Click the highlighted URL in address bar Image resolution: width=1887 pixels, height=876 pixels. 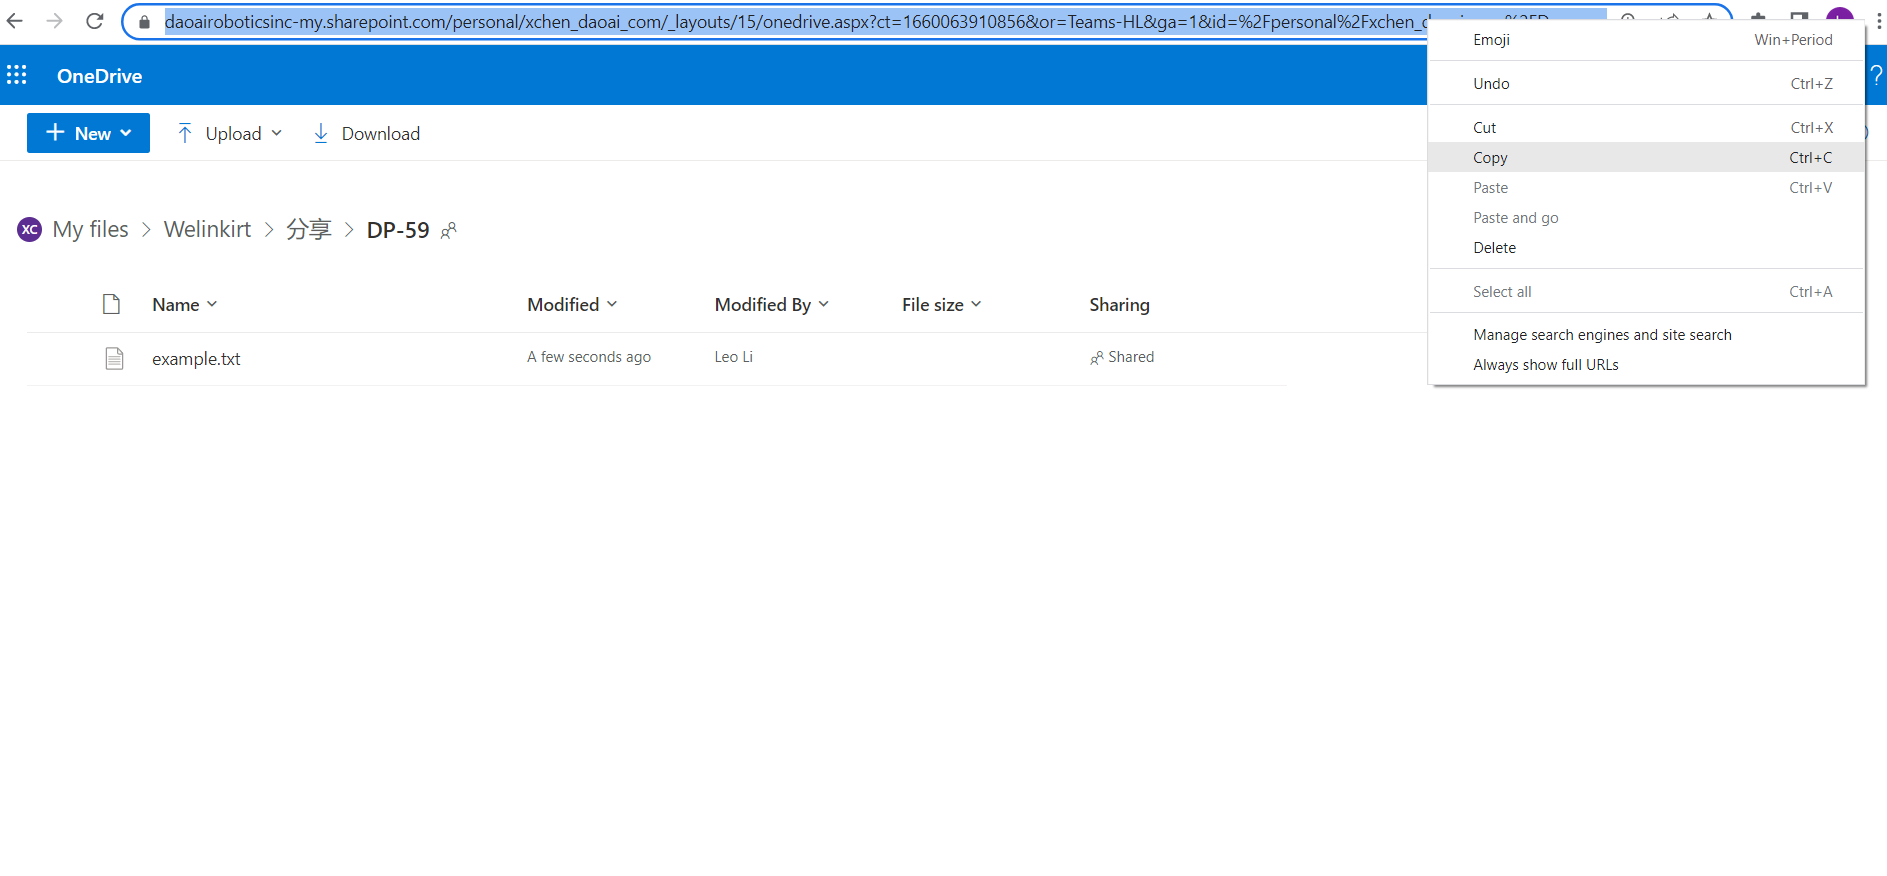click(795, 22)
